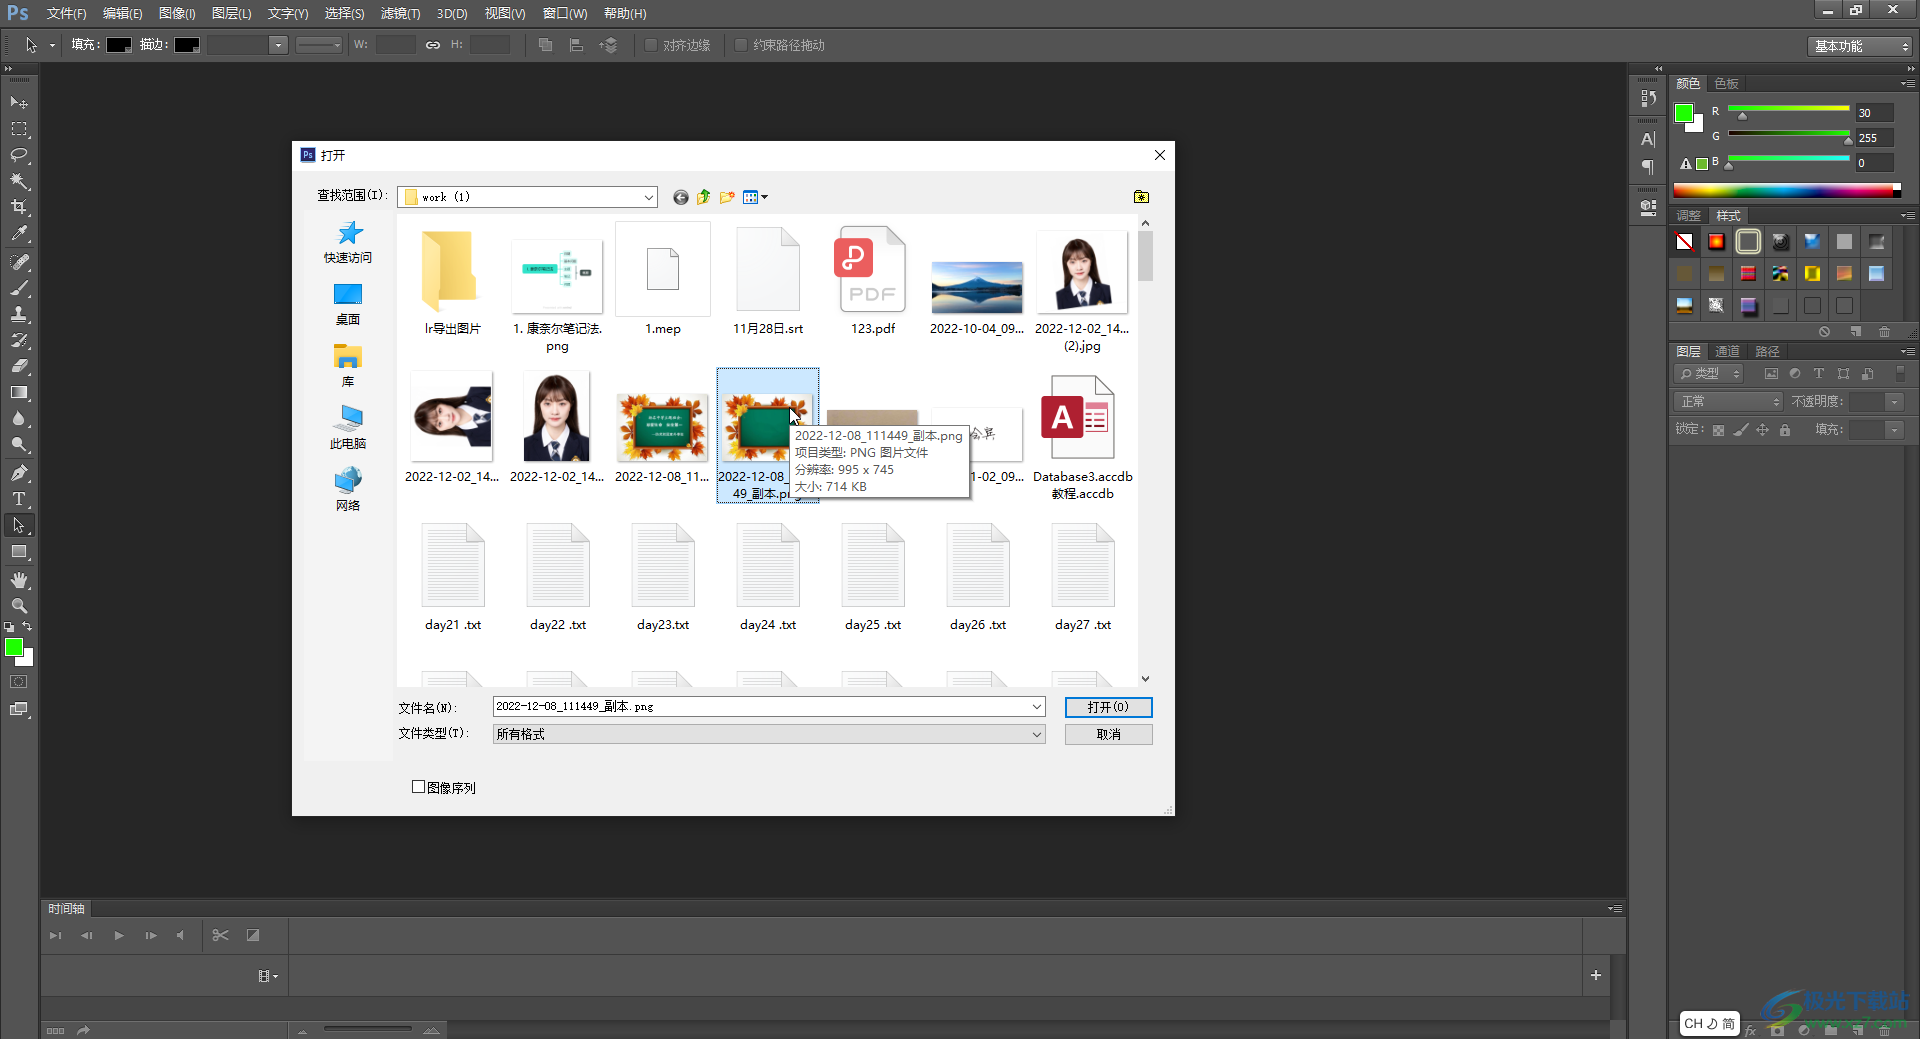1920x1039 pixels.
Task: Toggle lock all in layers panel
Action: 1785,430
